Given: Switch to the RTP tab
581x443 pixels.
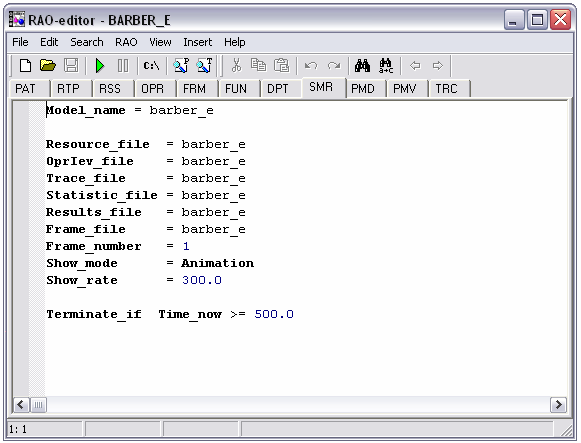Looking at the screenshot, I should (x=72, y=89).
